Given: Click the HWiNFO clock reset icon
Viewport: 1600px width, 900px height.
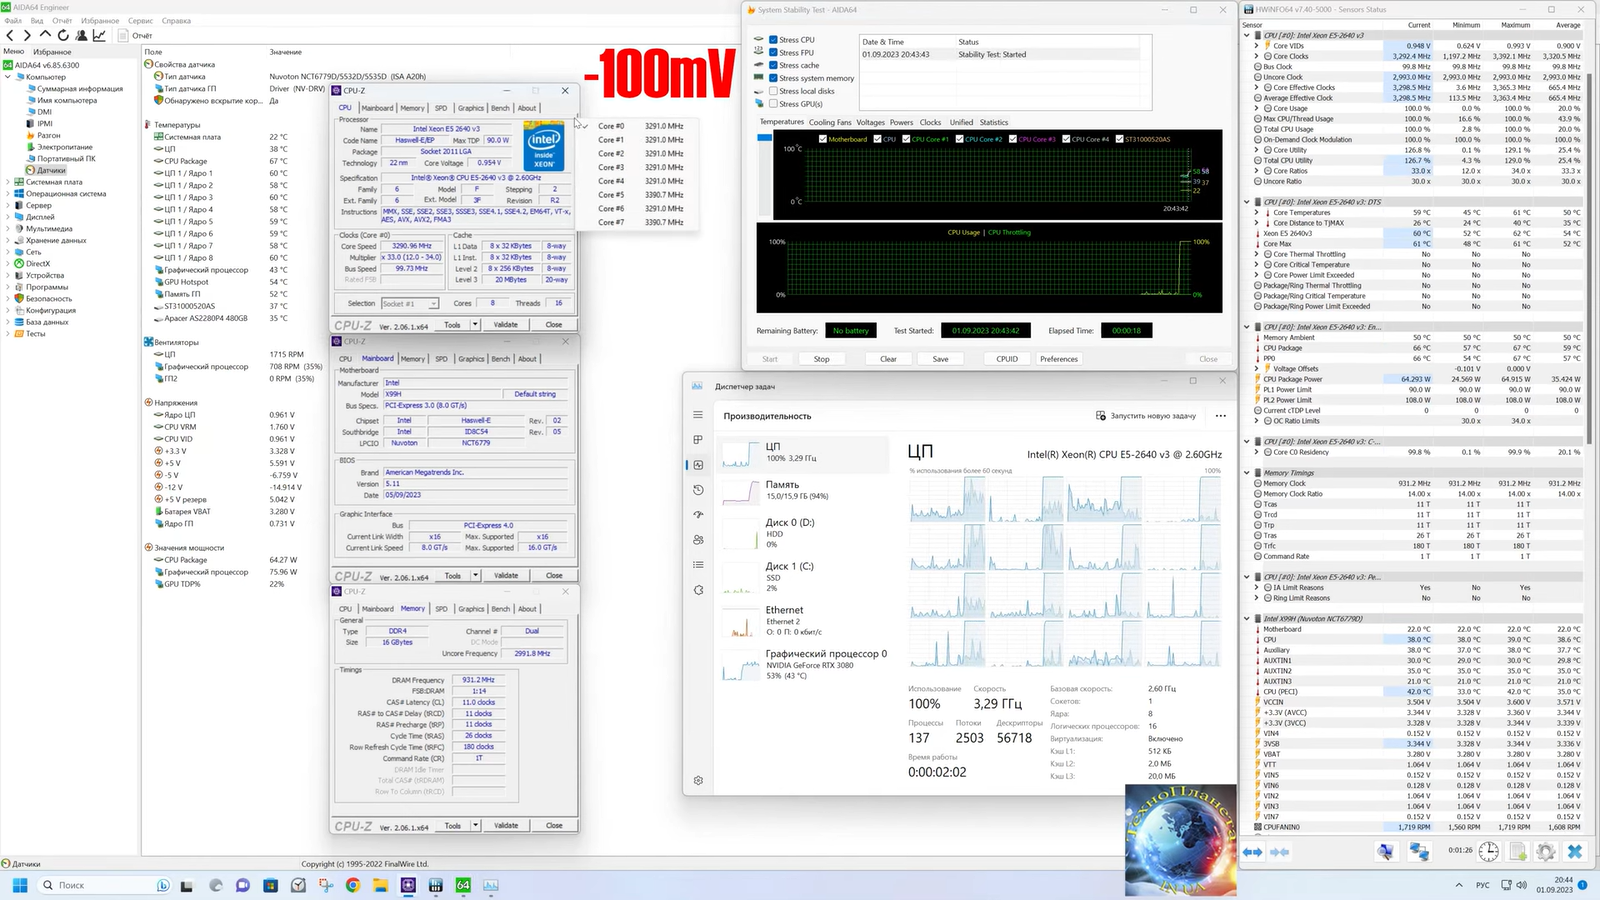Looking at the screenshot, I should click(x=1489, y=852).
